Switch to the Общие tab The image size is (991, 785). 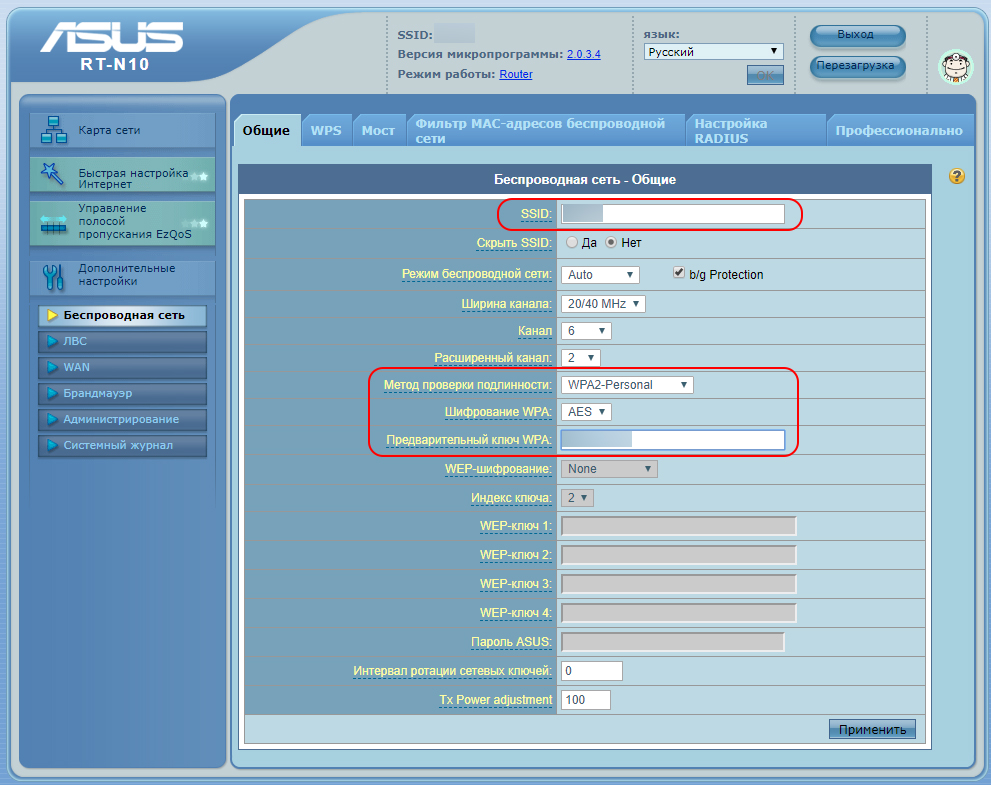pos(266,130)
